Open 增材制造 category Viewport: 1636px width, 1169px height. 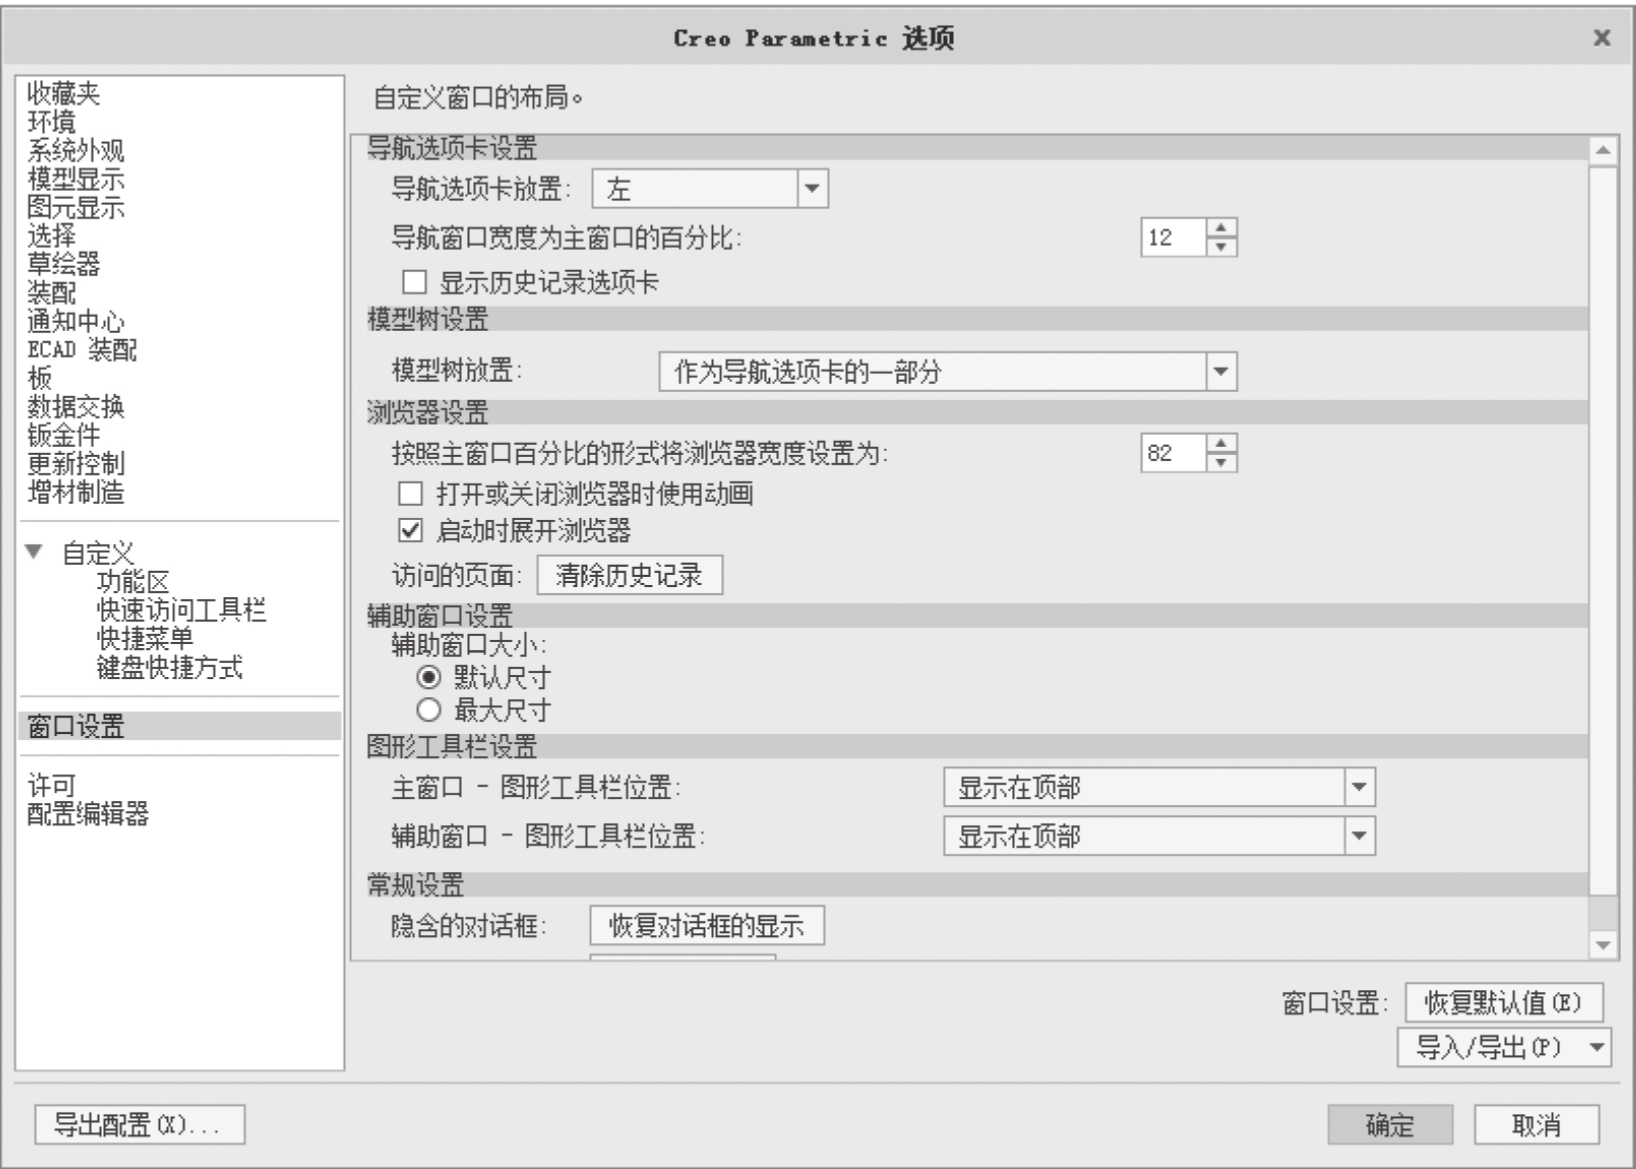point(75,491)
